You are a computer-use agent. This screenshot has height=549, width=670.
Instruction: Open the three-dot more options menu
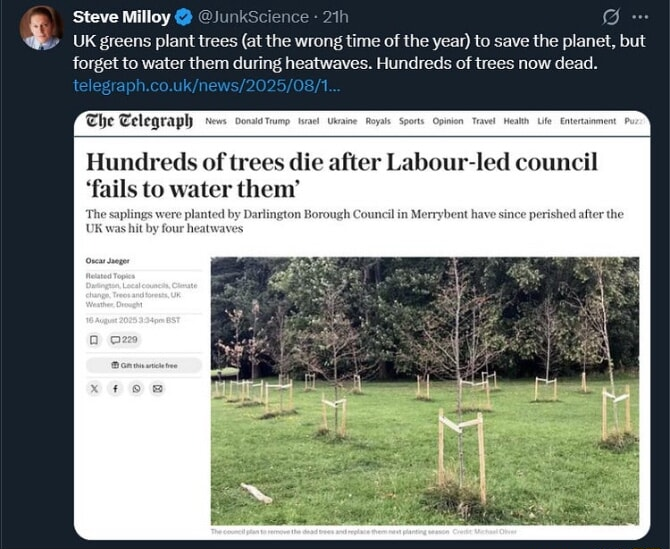[x=641, y=18]
